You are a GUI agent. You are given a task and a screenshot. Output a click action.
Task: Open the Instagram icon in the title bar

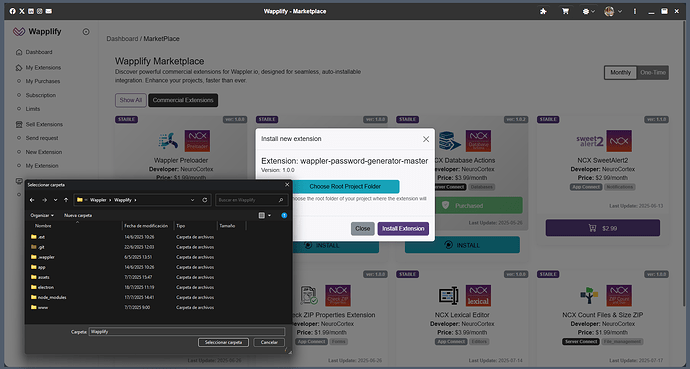click(40, 11)
